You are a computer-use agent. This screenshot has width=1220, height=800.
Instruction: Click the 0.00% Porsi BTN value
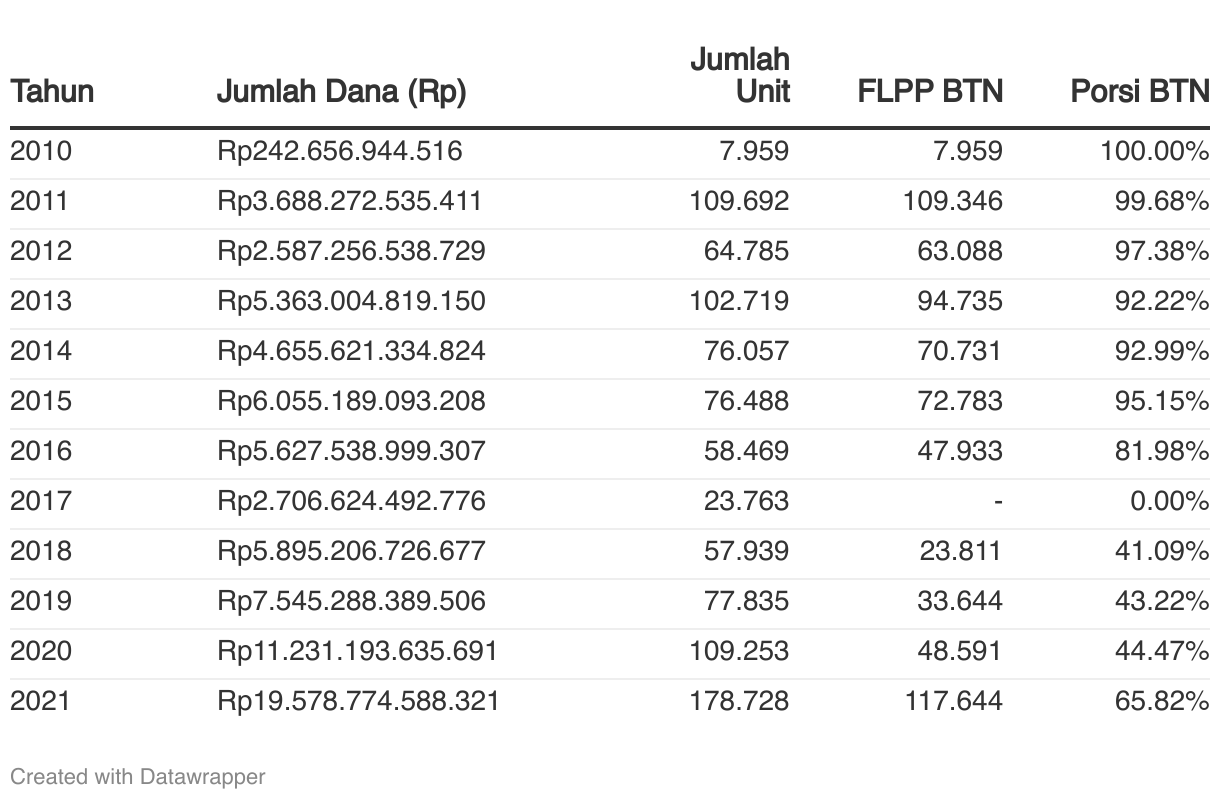pyautogui.click(x=1170, y=501)
